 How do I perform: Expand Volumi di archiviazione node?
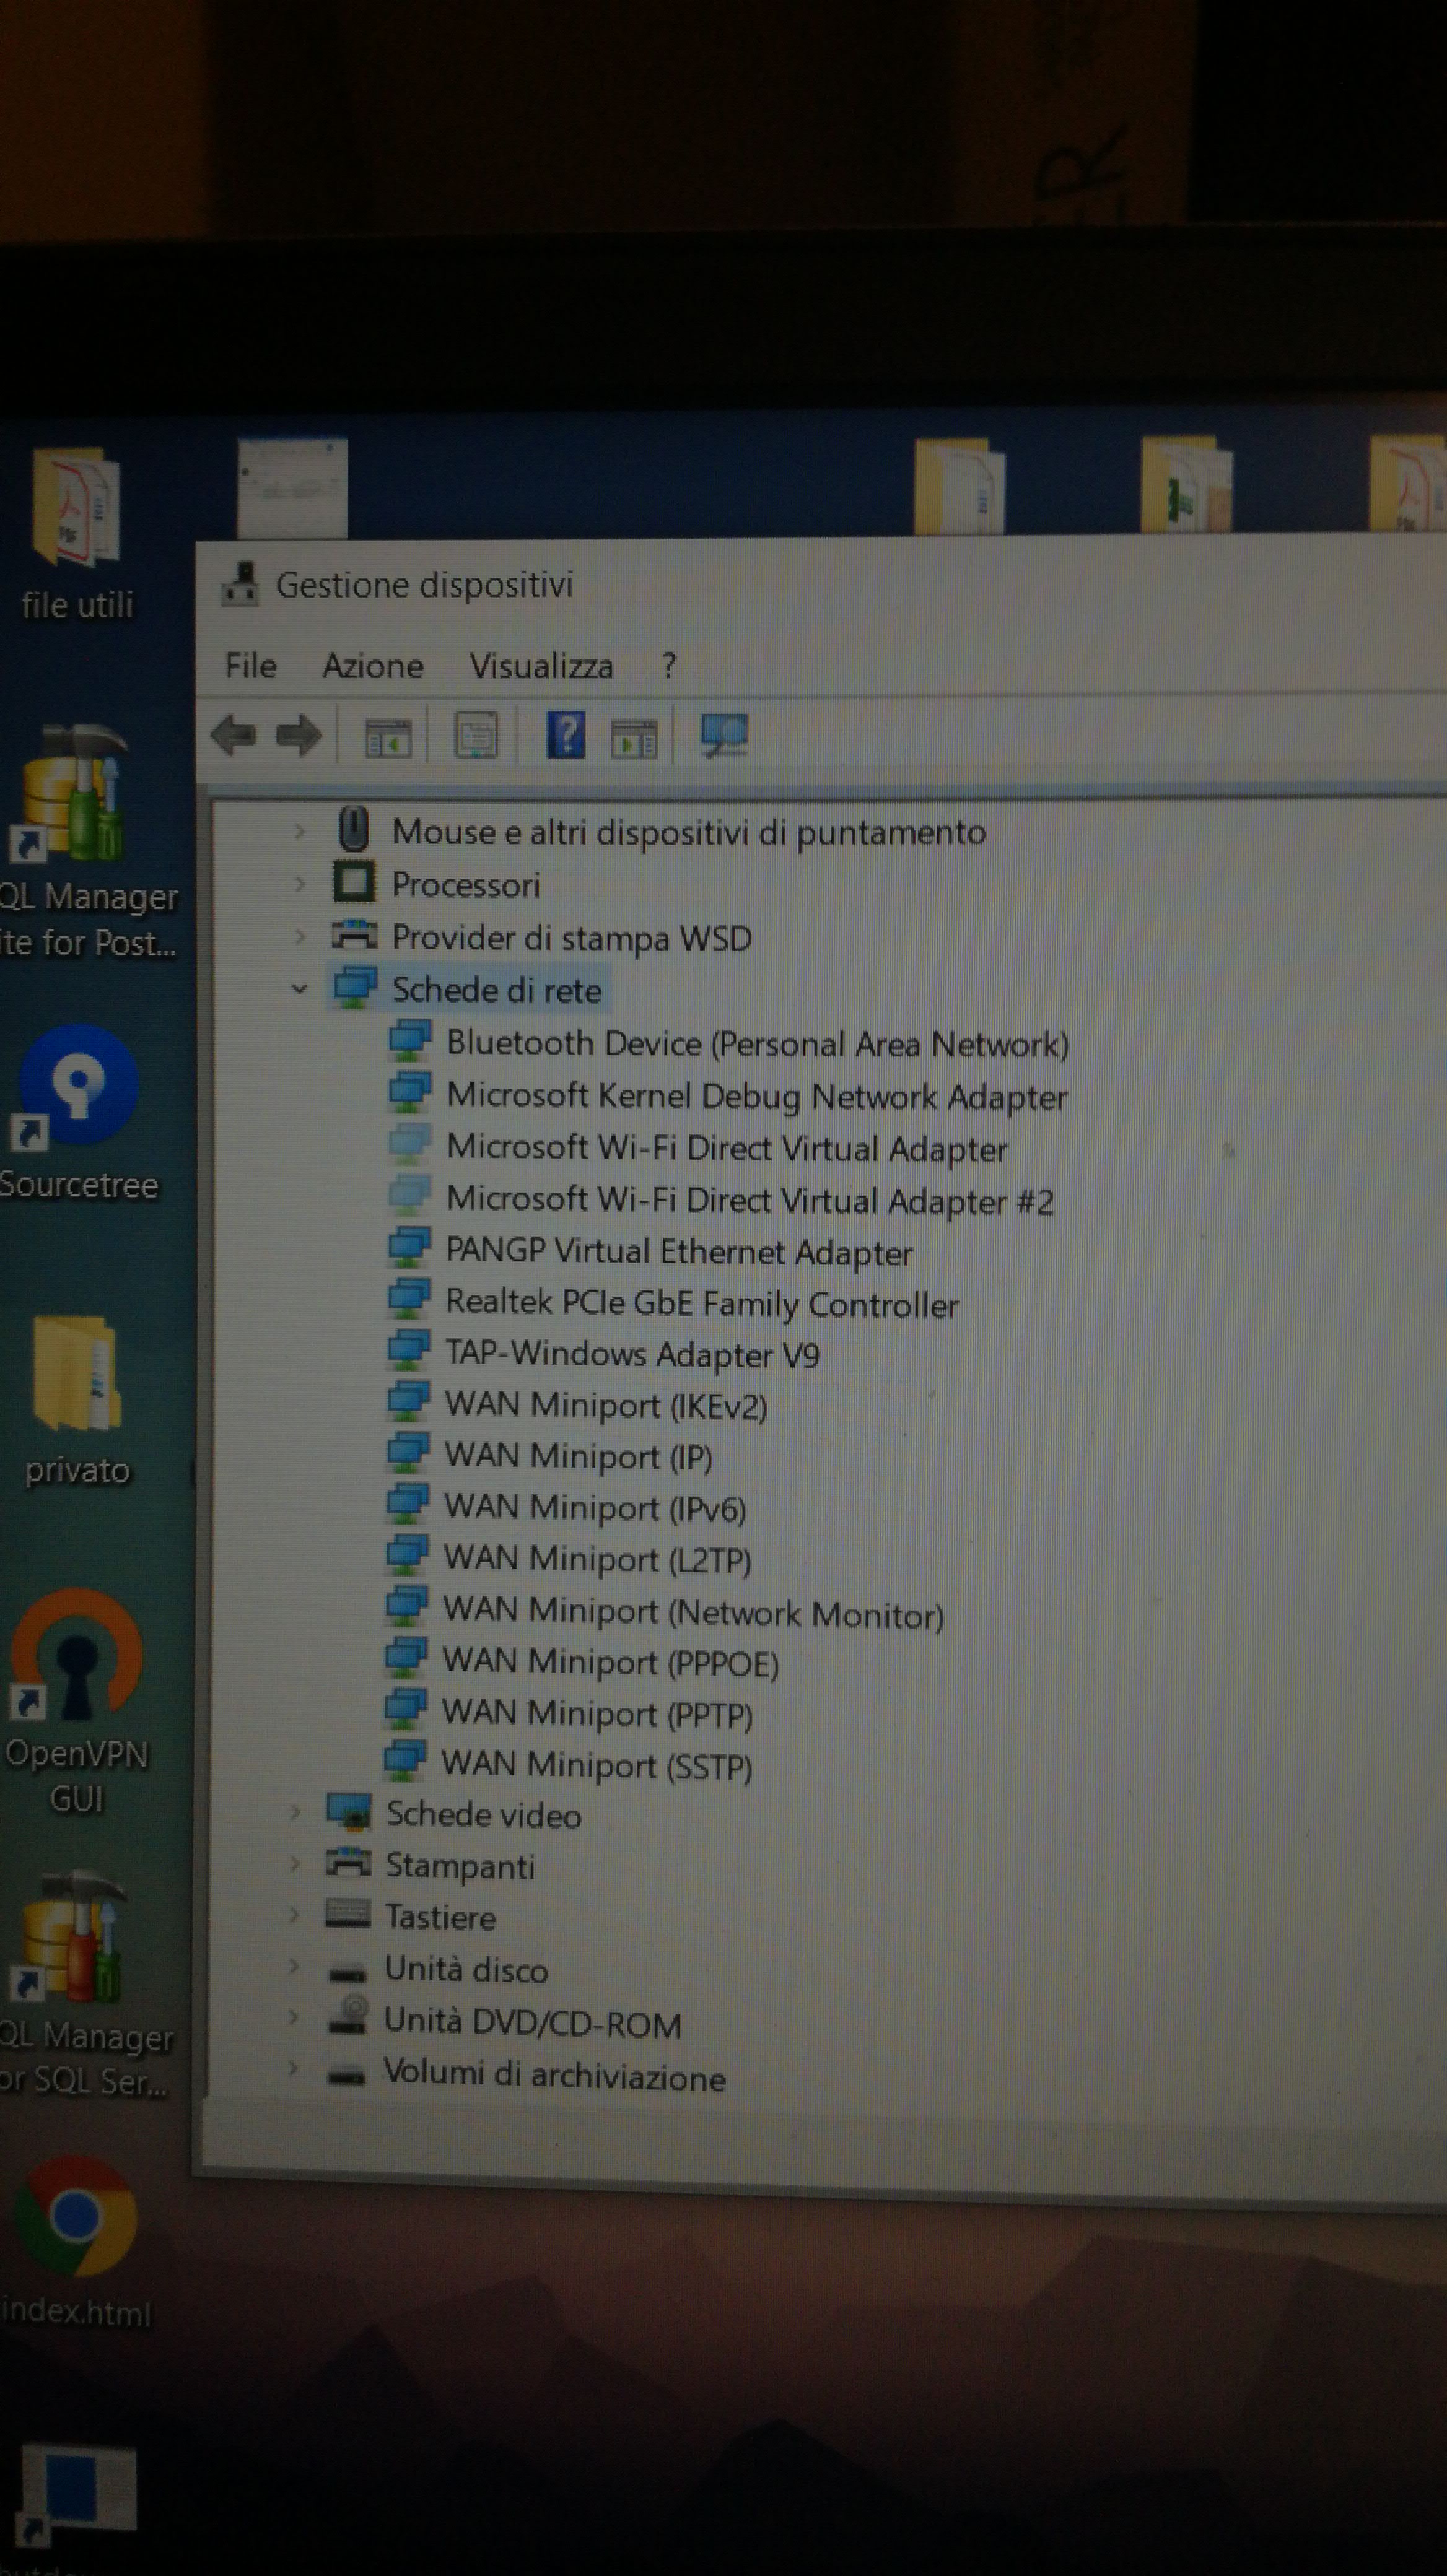pyautogui.click(x=292, y=2068)
